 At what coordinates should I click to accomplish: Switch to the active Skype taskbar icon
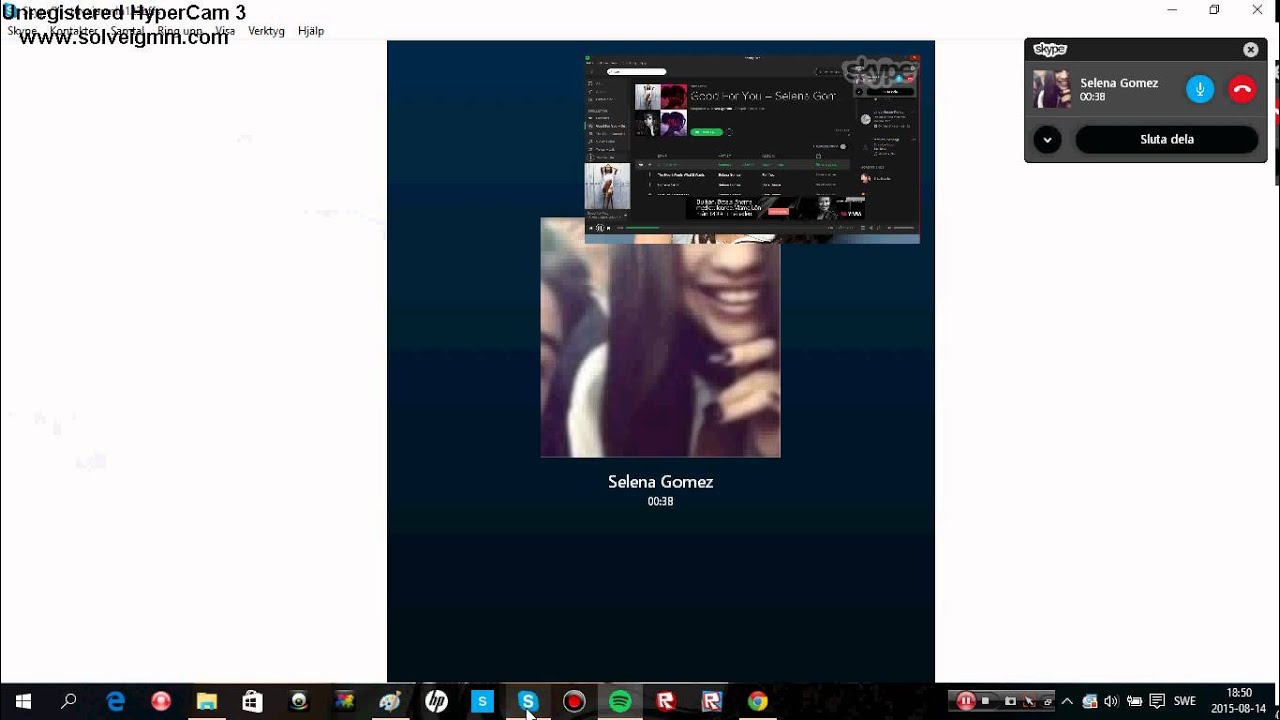click(528, 702)
